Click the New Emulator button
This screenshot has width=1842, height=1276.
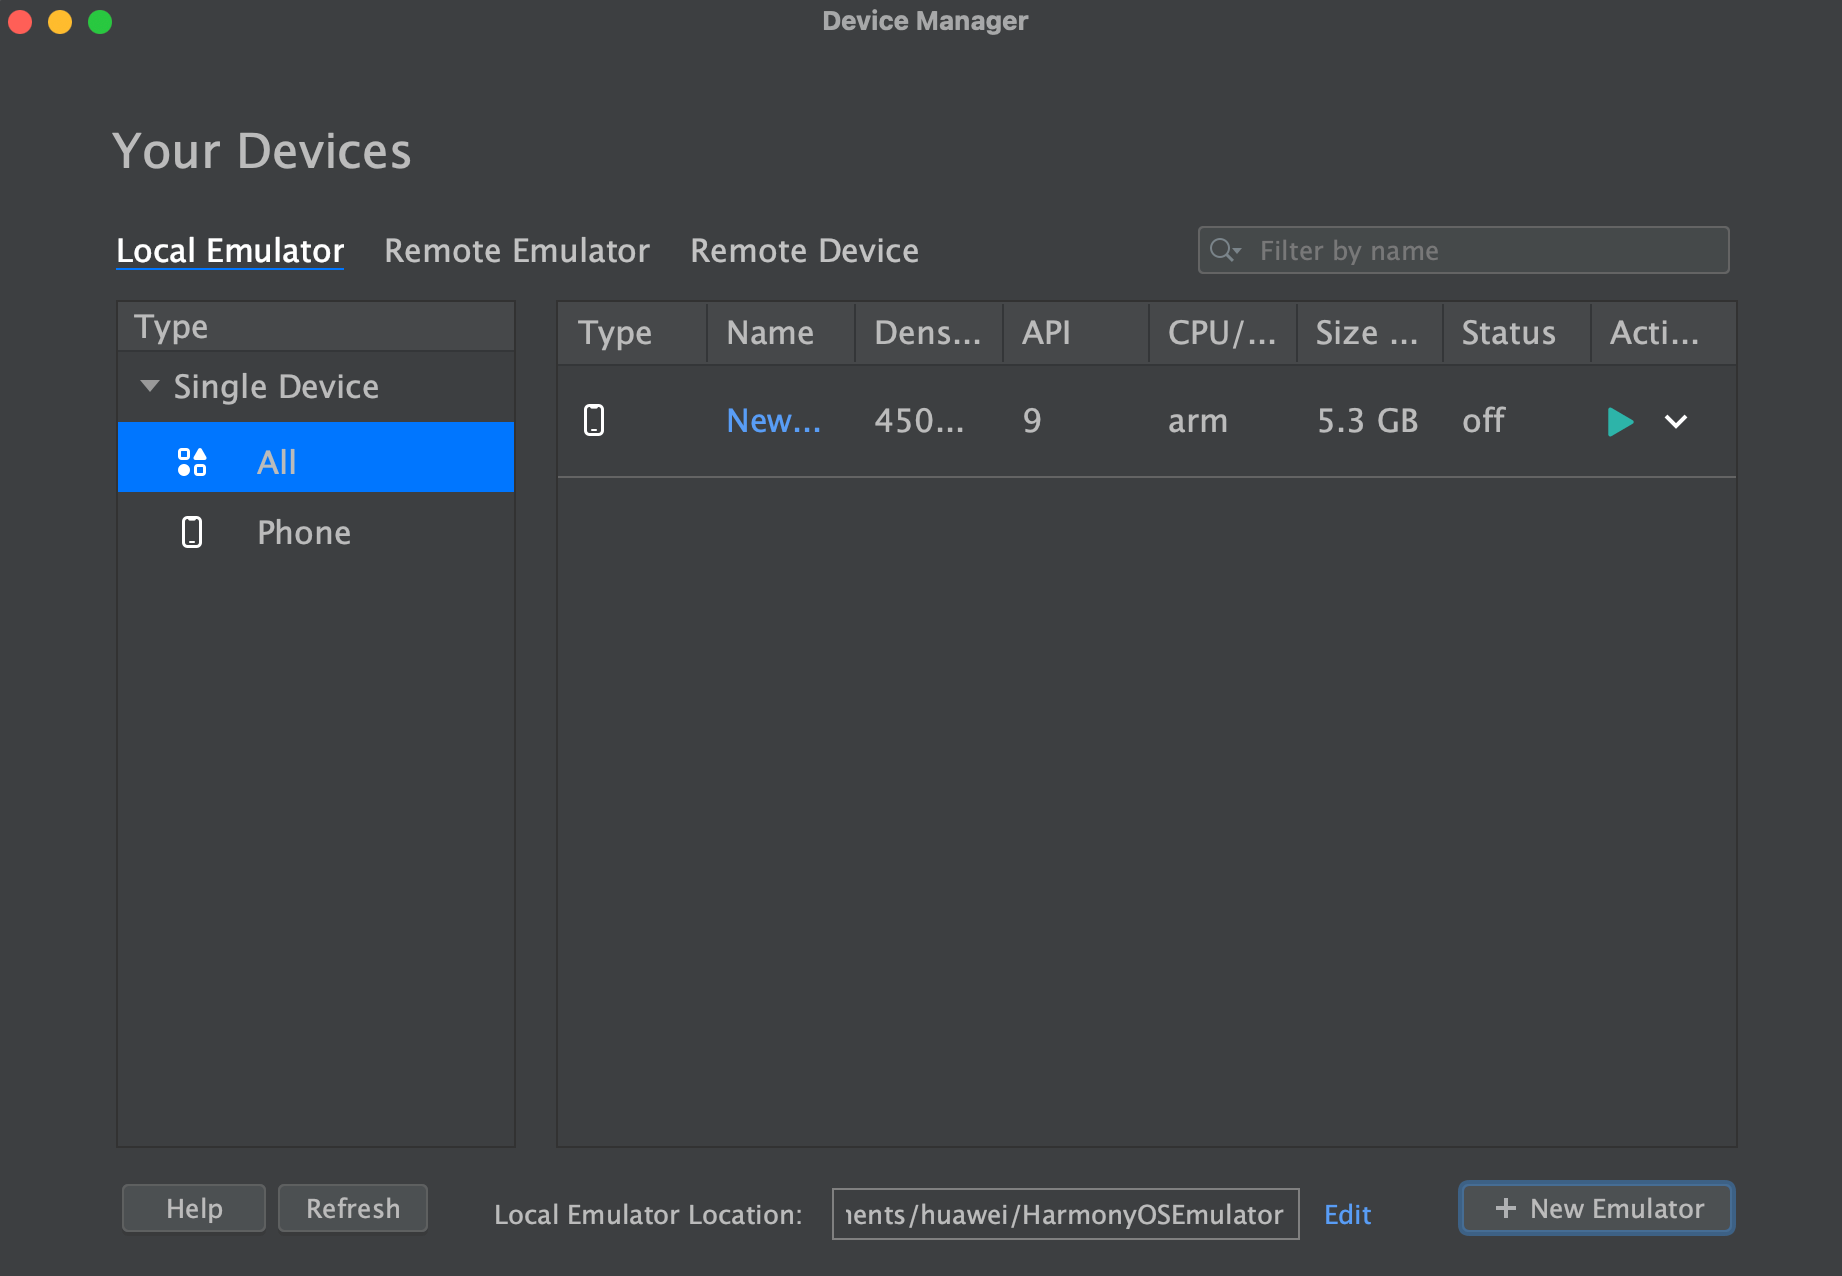tap(1597, 1208)
